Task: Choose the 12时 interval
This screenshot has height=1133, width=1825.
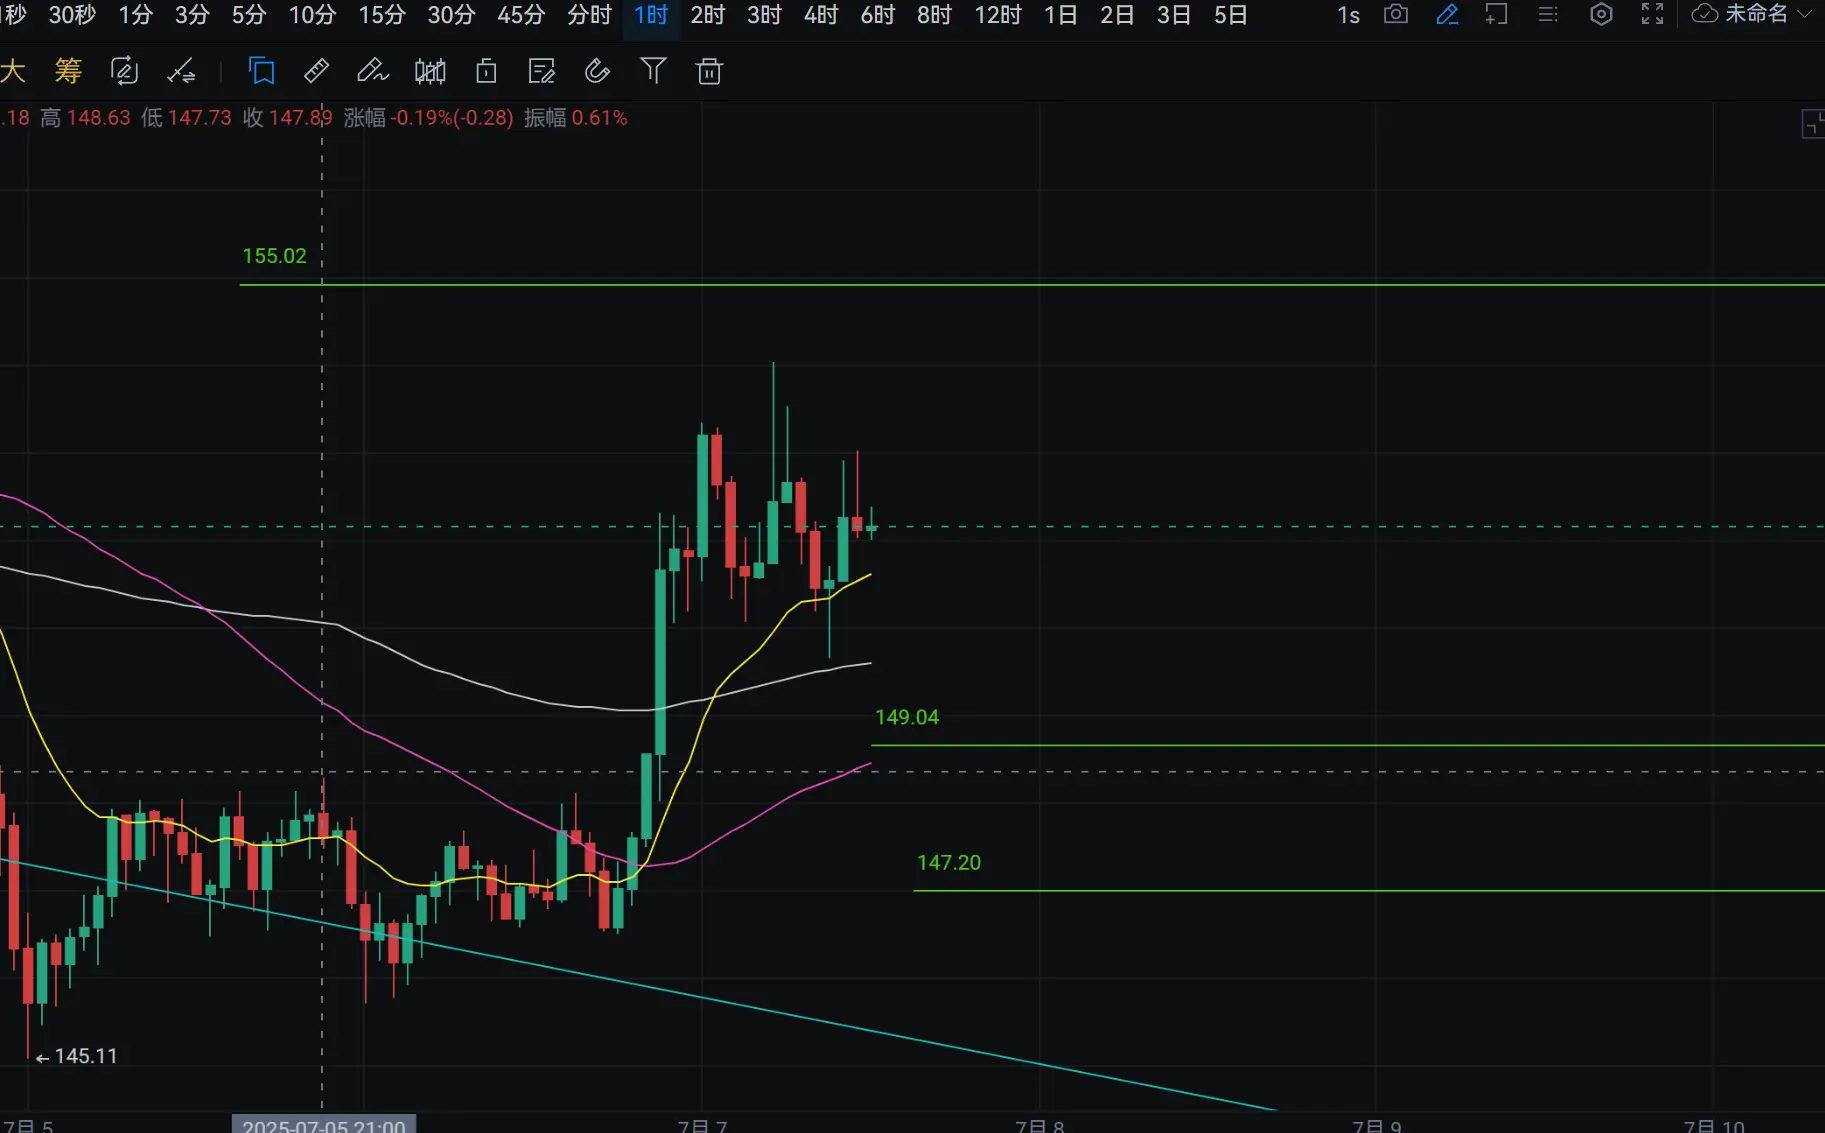Action: pyautogui.click(x=998, y=15)
